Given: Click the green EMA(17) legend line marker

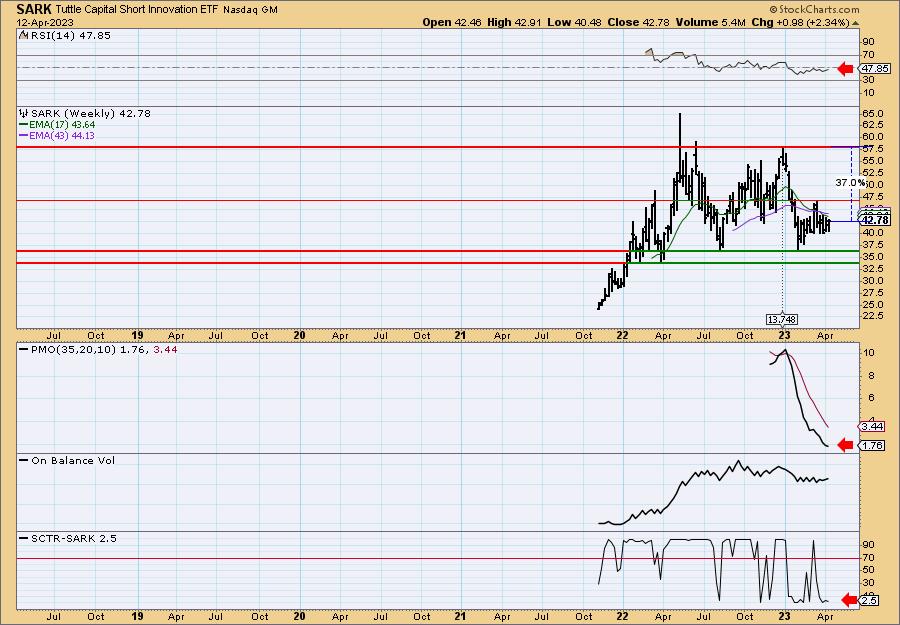Looking at the screenshot, I should (x=24, y=125).
